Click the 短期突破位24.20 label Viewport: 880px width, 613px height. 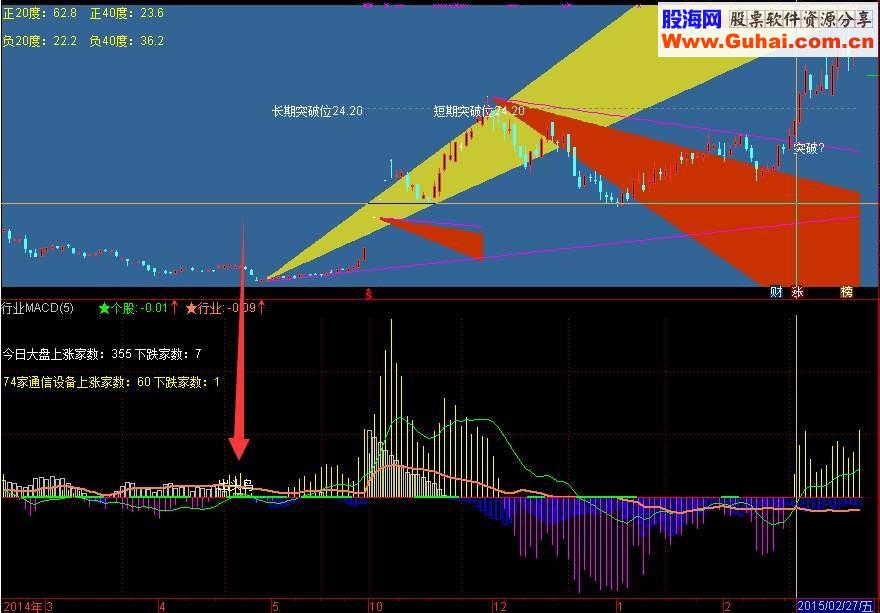(479, 112)
